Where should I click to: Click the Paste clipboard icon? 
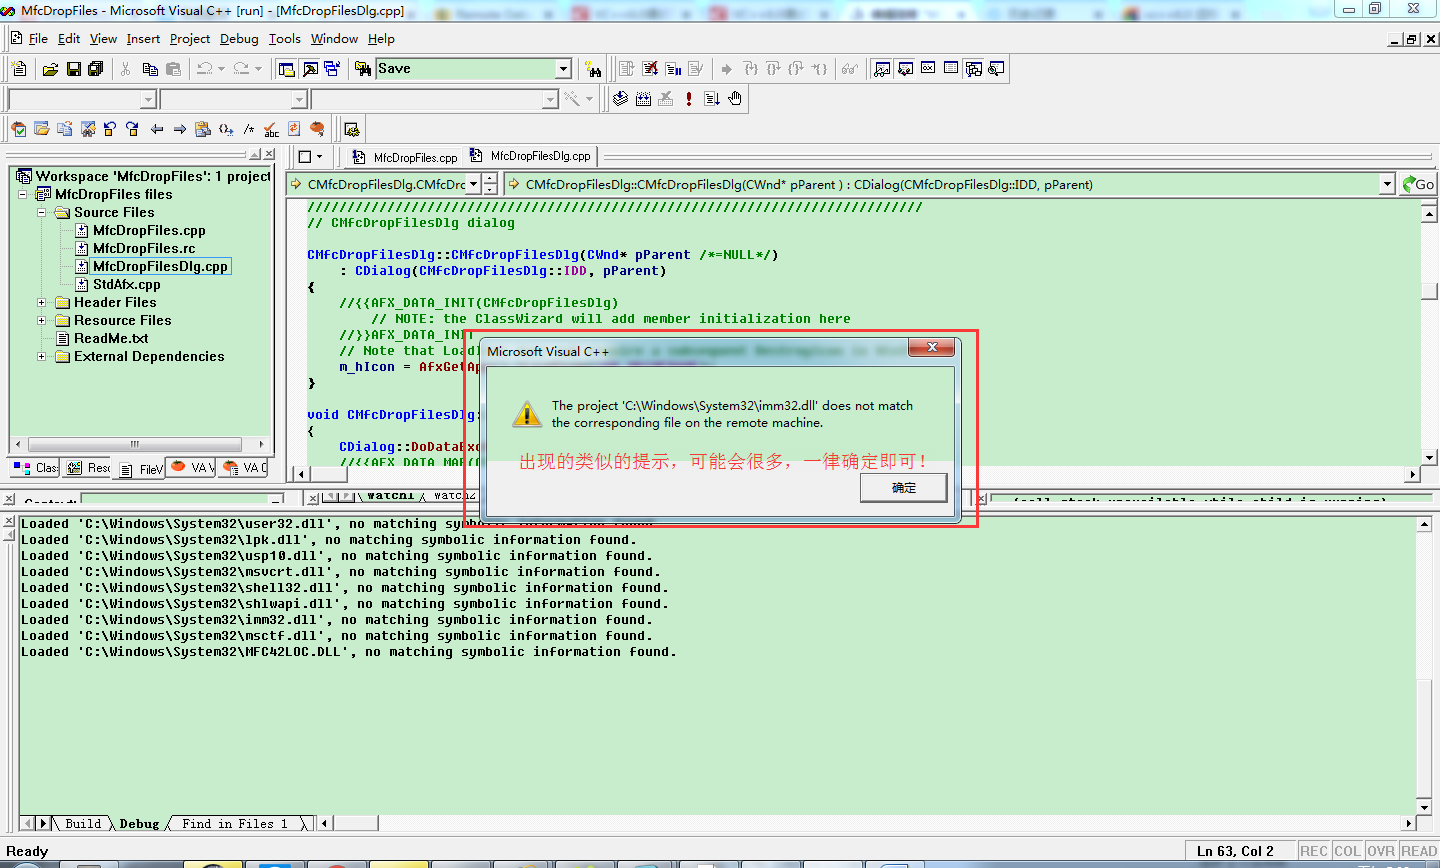pos(174,69)
